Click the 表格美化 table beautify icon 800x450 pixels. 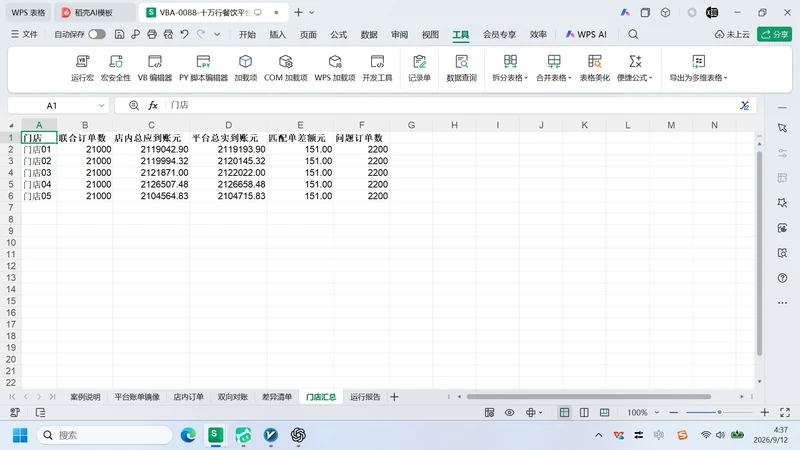click(x=594, y=68)
